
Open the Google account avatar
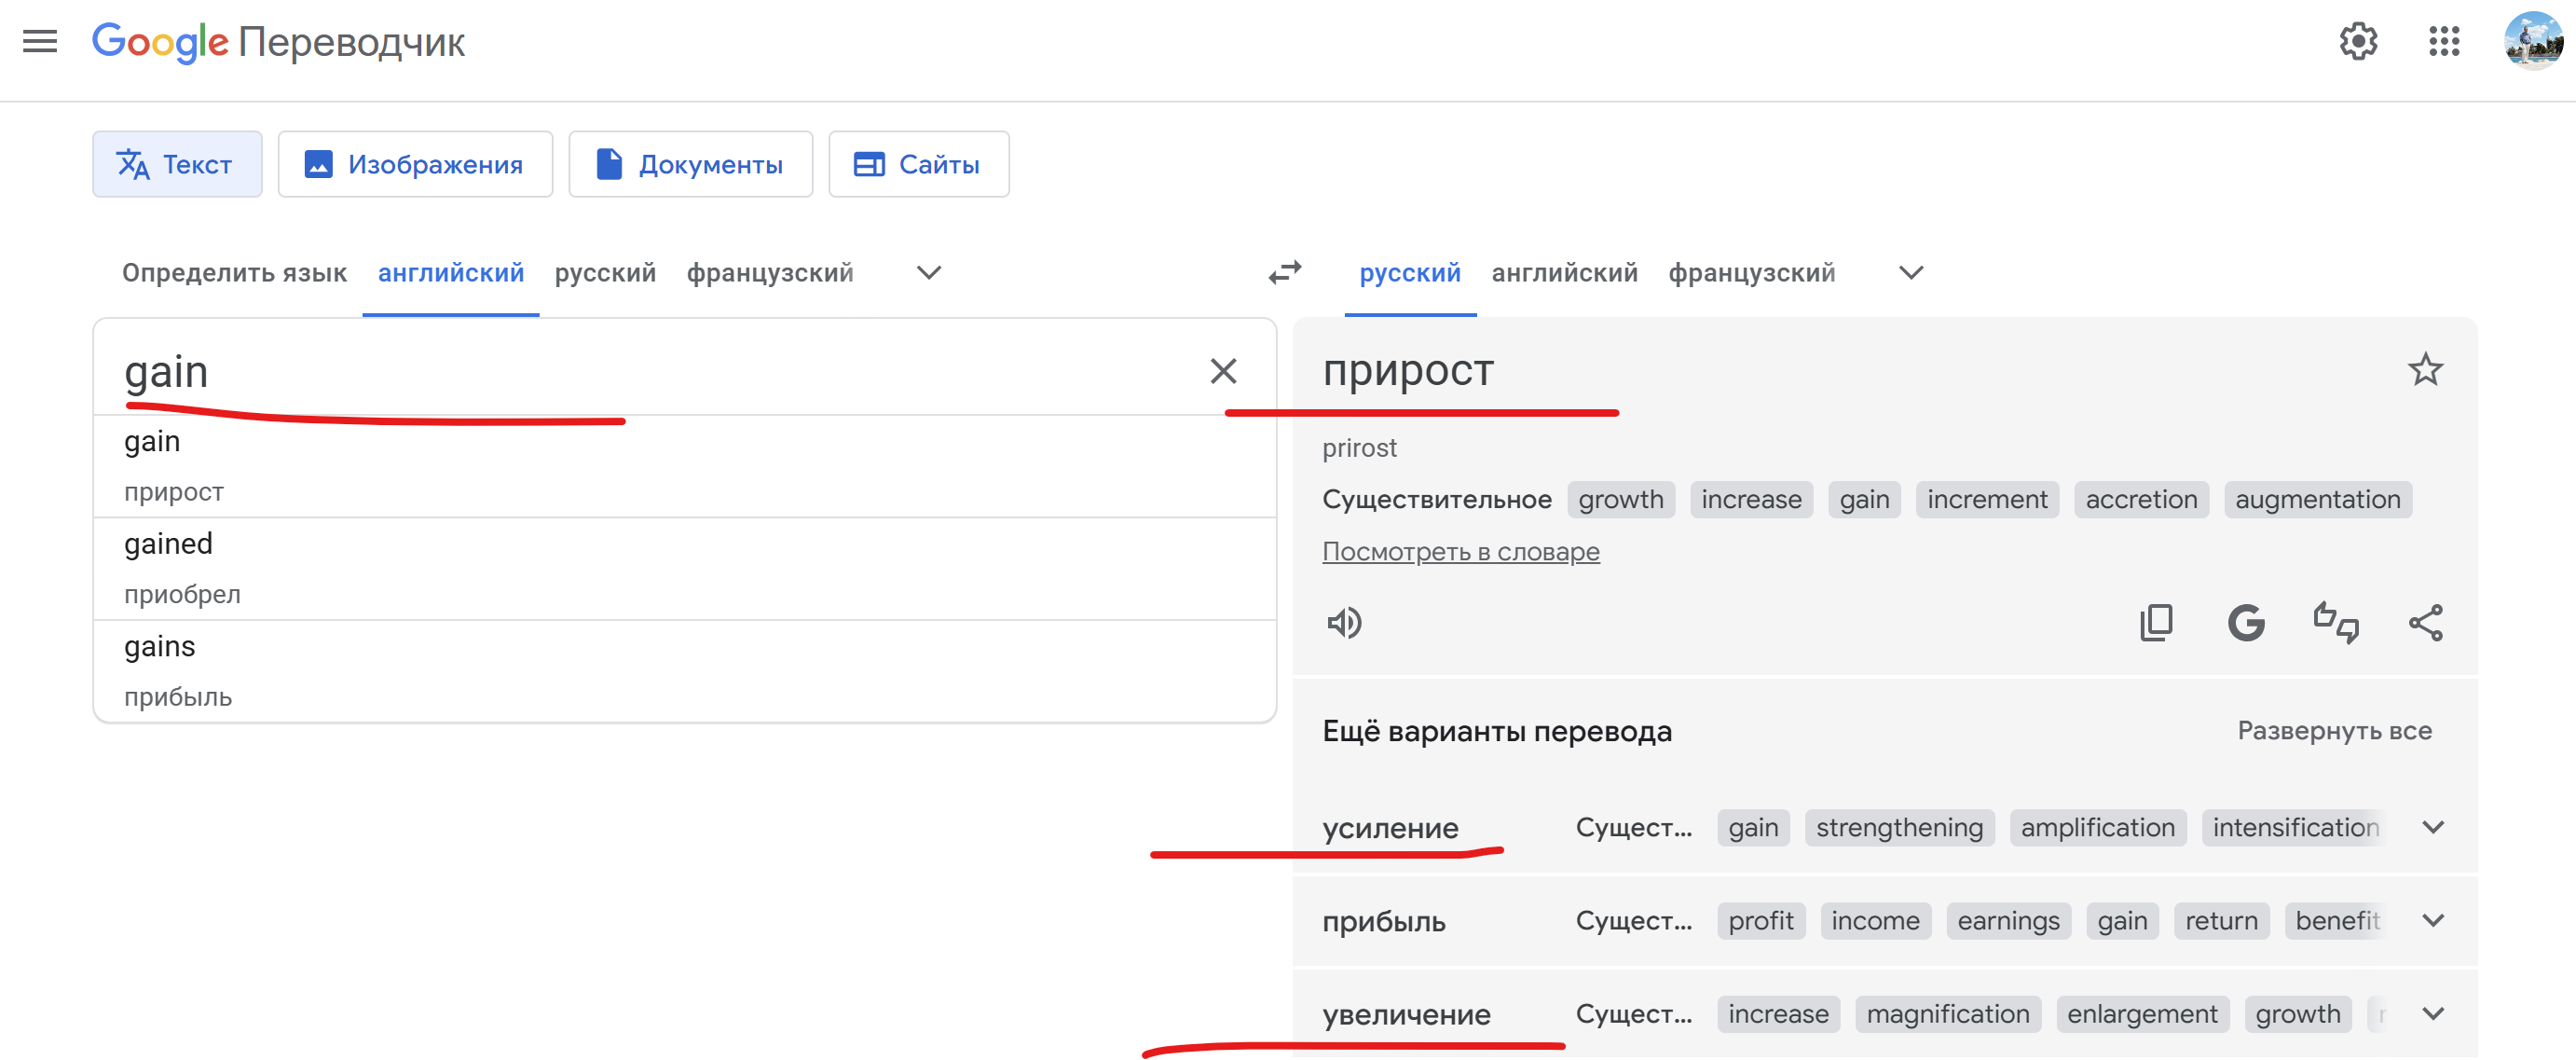click(x=2532, y=42)
